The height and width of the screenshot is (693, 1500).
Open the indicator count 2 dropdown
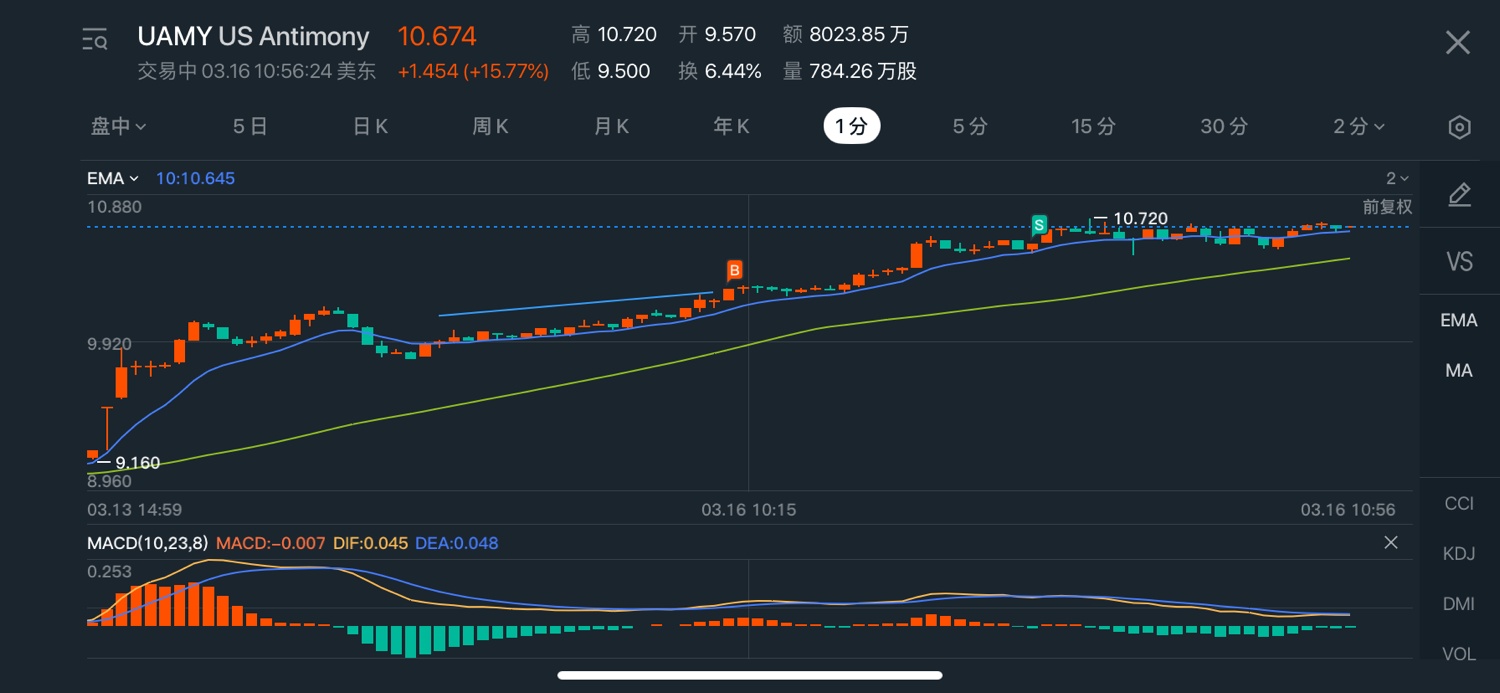coord(1396,178)
